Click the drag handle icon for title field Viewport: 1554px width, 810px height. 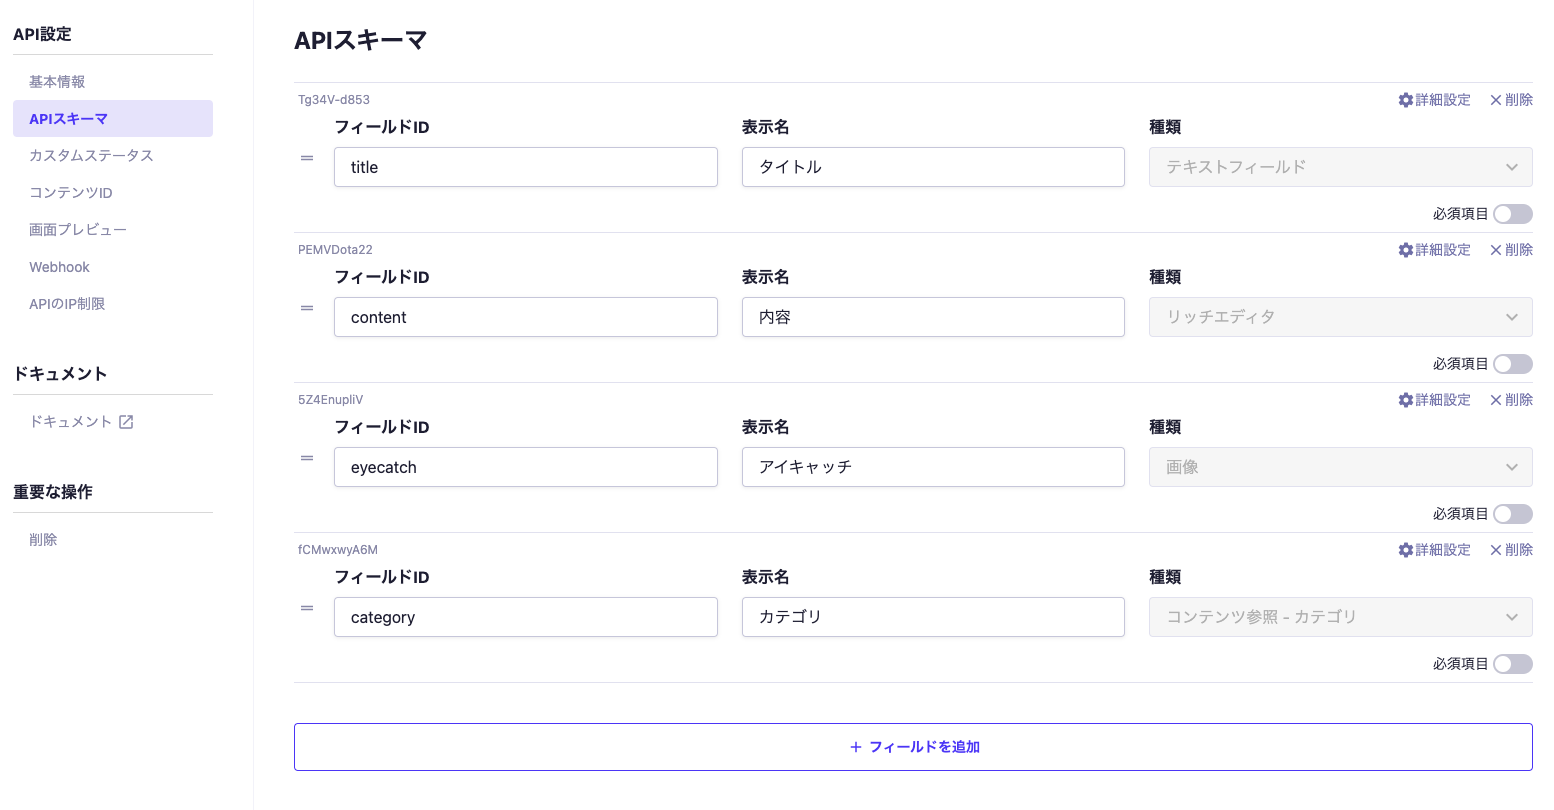(307, 158)
